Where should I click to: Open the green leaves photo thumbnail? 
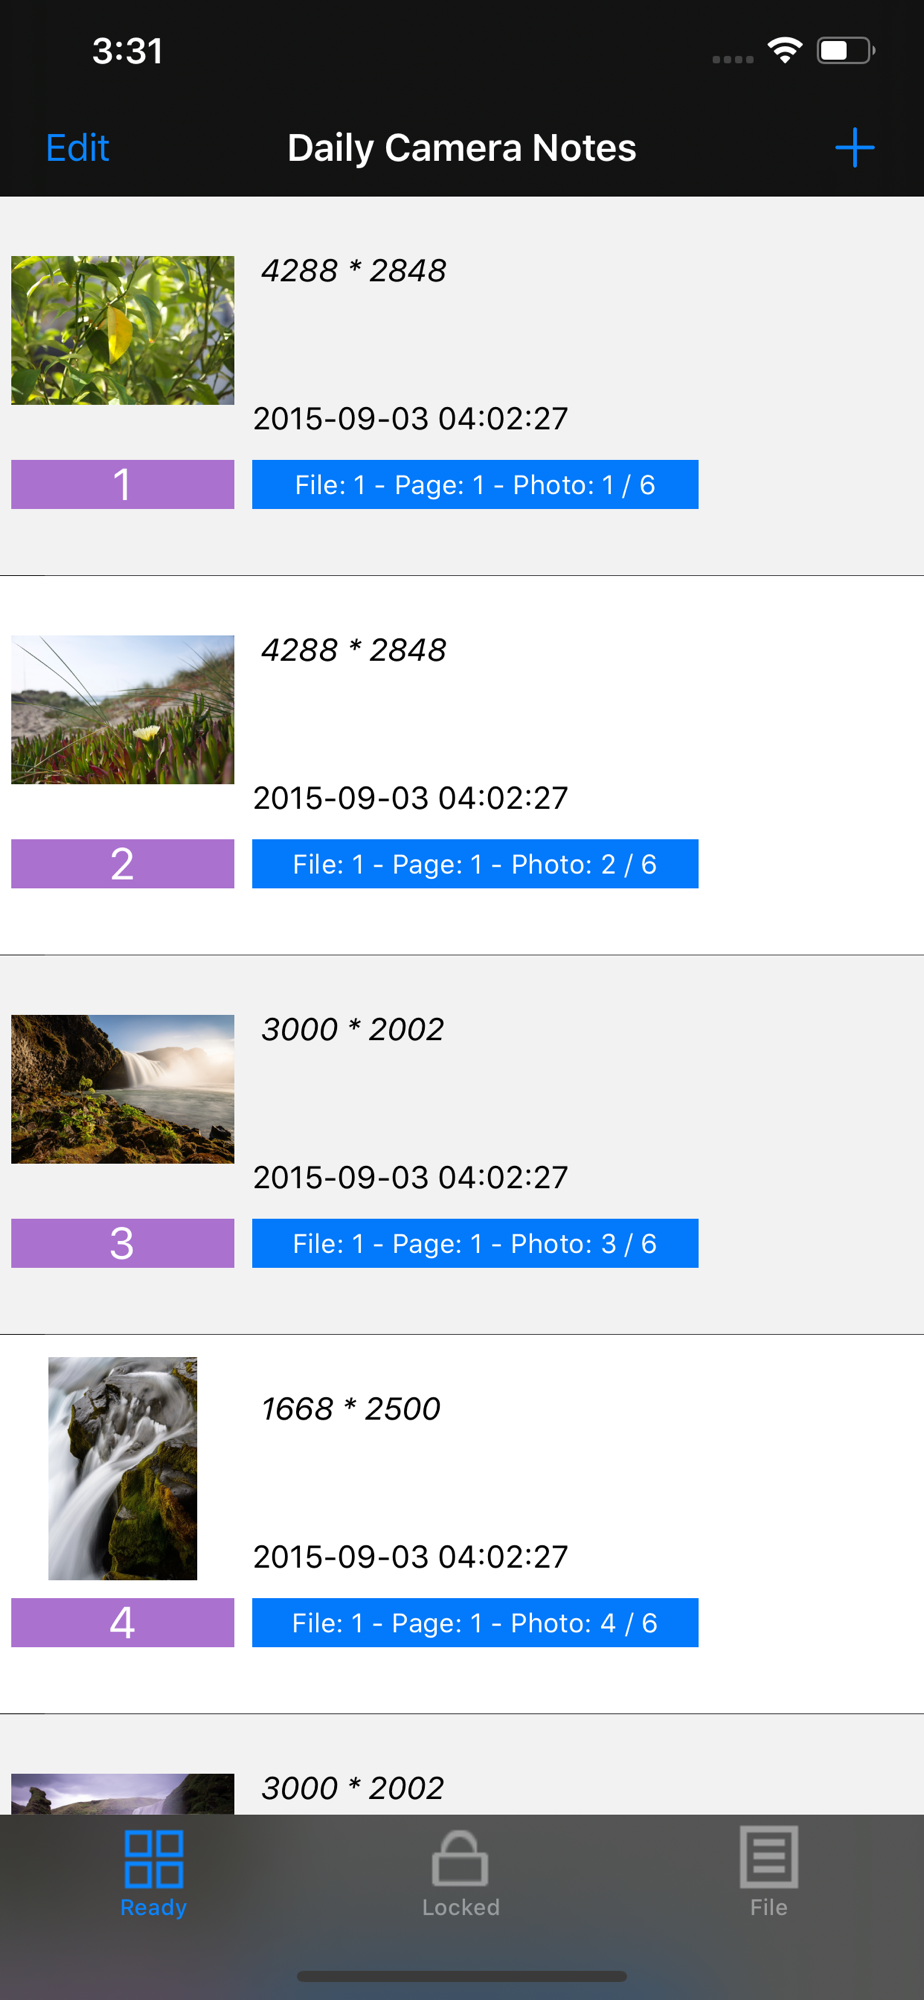point(122,330)
